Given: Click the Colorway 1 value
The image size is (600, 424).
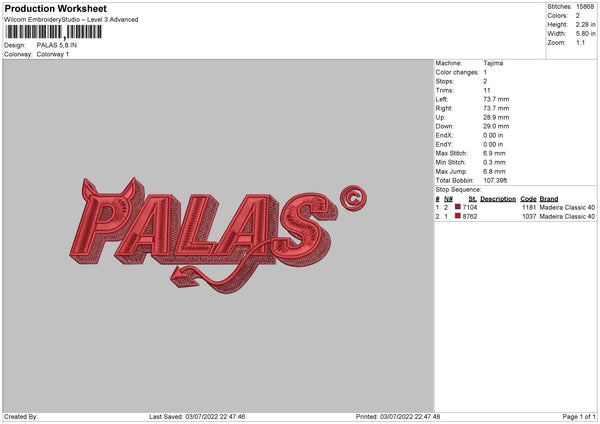Looking at the screenshot, I should (x=53, y=54).
